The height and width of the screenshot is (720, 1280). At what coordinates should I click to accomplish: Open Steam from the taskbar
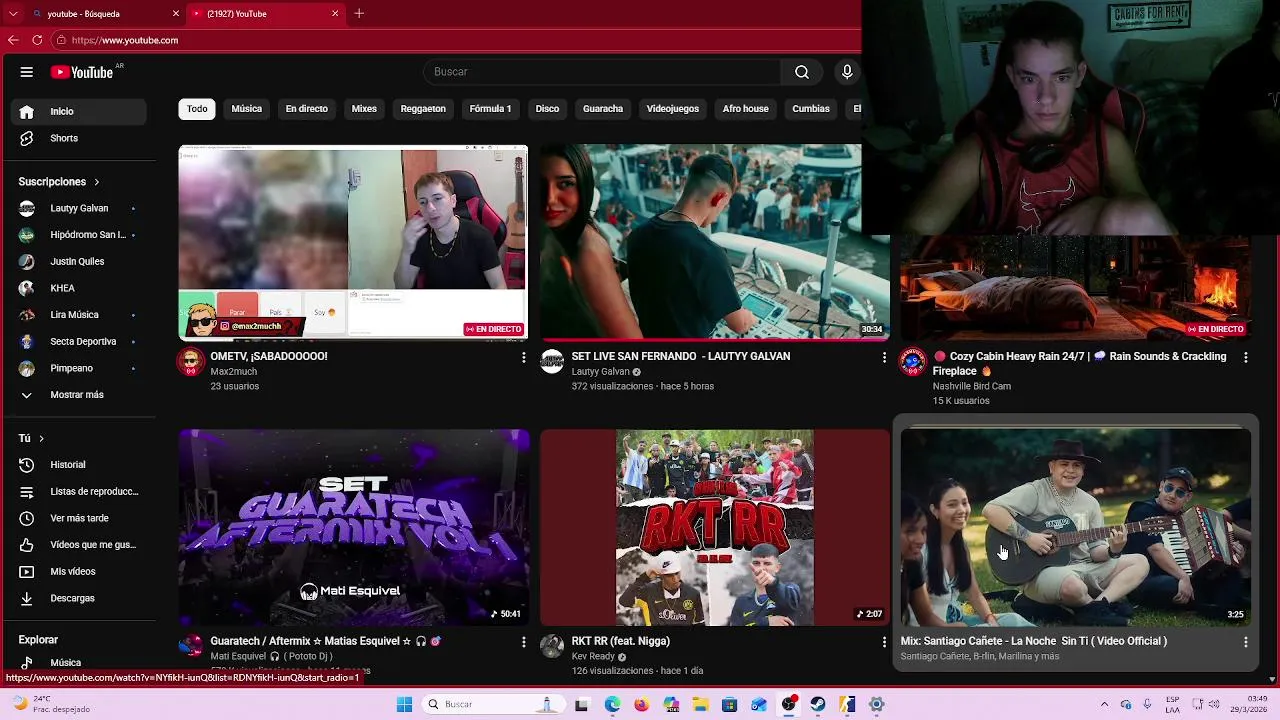818,704
